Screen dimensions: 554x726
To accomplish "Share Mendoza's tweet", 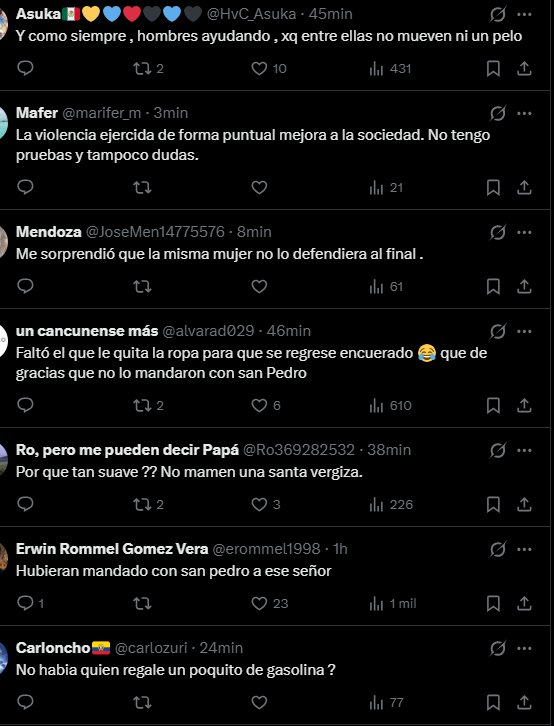I will point(524,287).
